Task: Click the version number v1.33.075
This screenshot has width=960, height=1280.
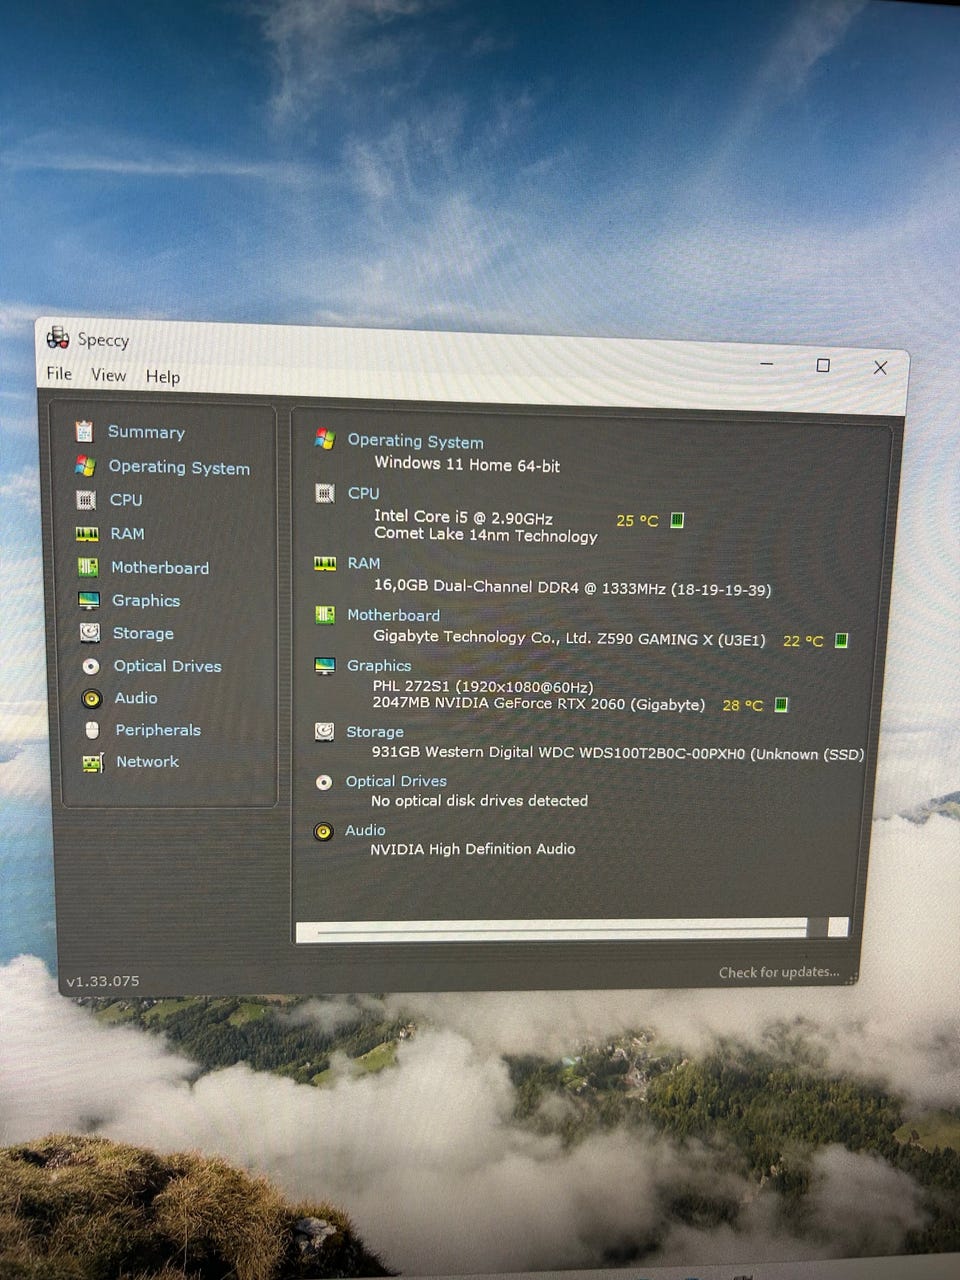Action: click(103, 981)
